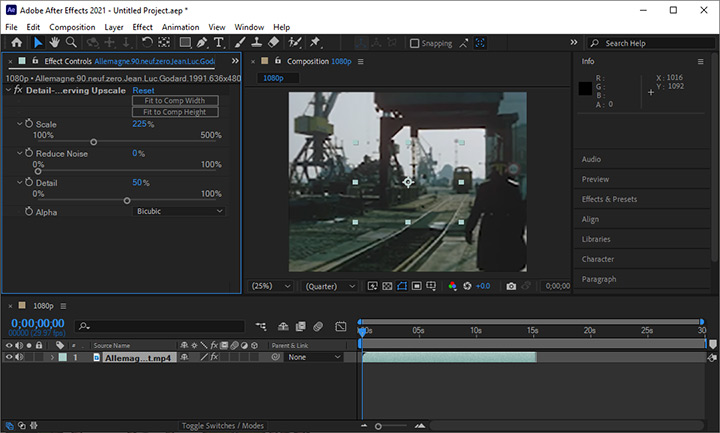Open the Composition menu

pyautogui.click(x=72, y=27)
